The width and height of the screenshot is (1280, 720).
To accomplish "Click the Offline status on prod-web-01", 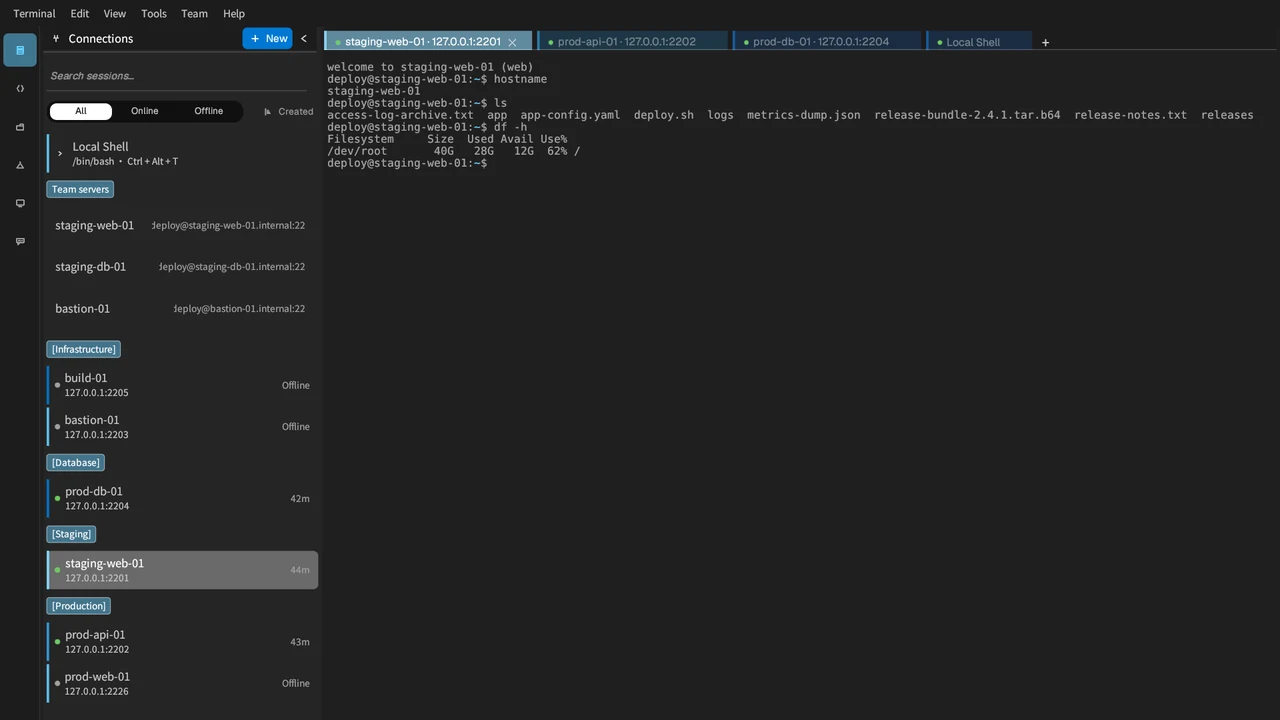I will (x=296, y=684).
